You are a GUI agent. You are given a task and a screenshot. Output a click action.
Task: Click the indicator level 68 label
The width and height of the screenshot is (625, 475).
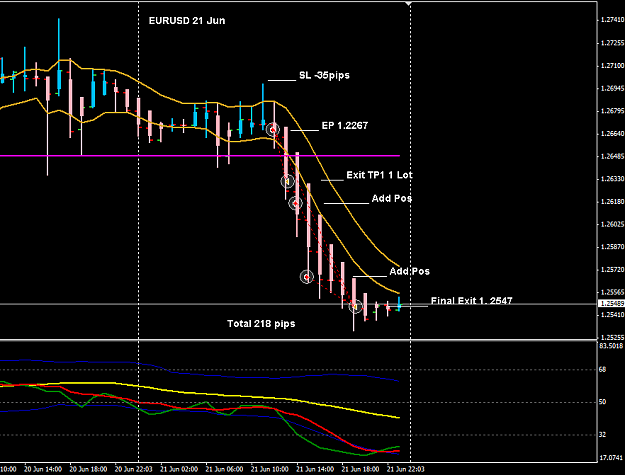(x=602, y=369)
